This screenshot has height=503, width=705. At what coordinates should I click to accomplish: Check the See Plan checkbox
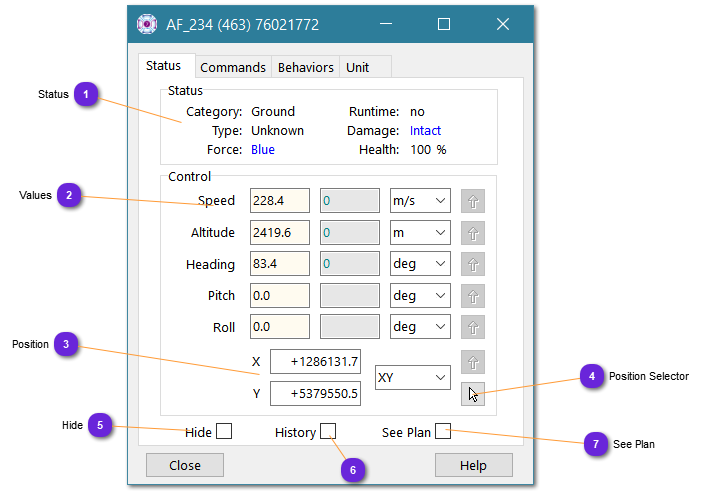pos(443,432)
